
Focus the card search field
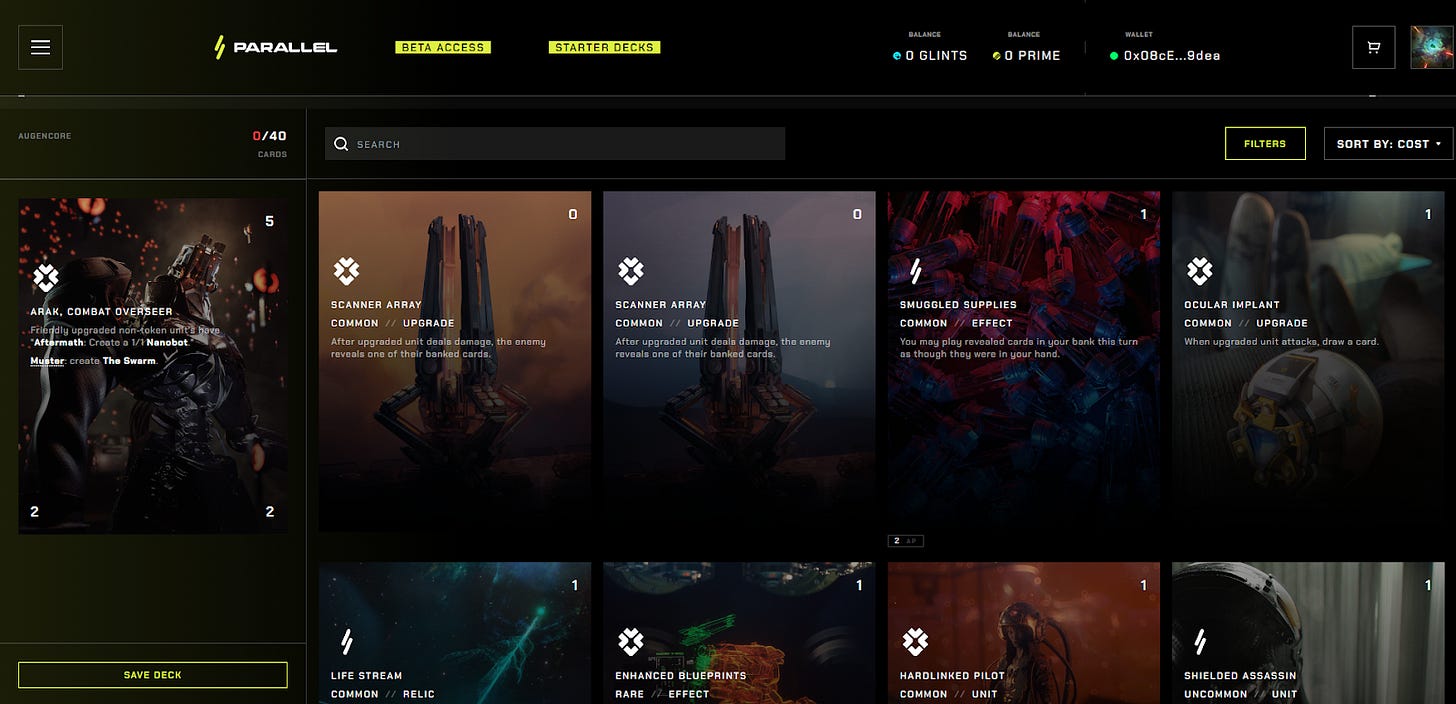click(x=555, y=144)
